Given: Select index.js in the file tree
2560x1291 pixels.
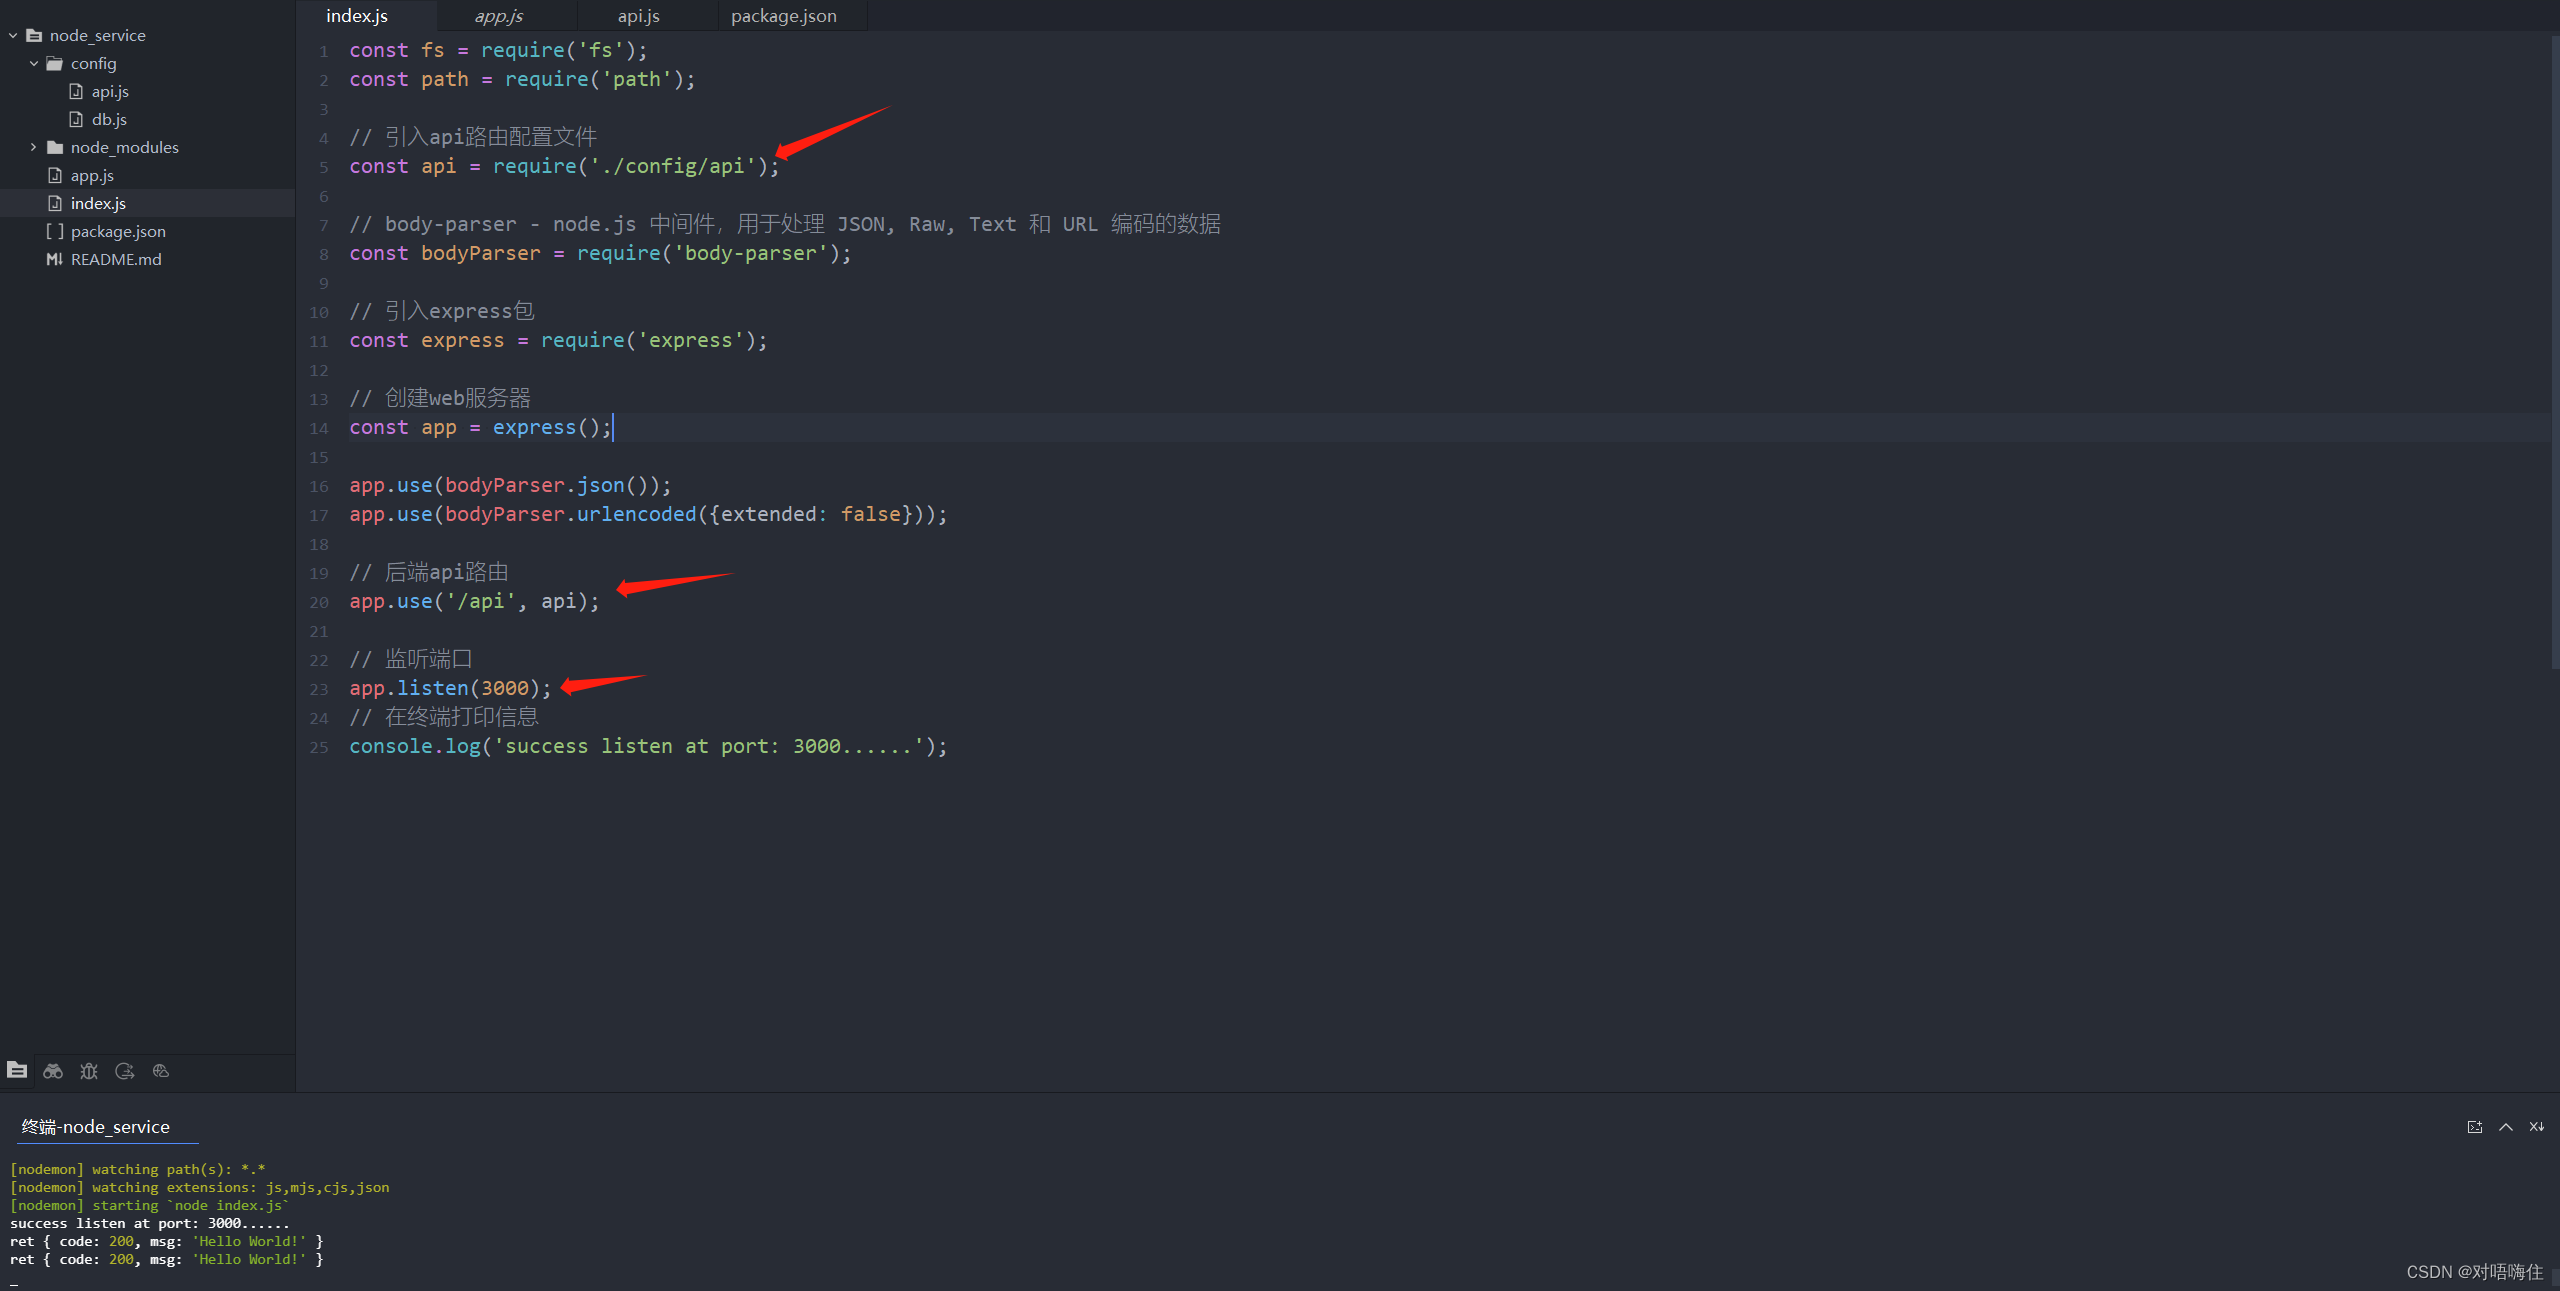Looking at the screenshot, I should [x=98, y=203].
